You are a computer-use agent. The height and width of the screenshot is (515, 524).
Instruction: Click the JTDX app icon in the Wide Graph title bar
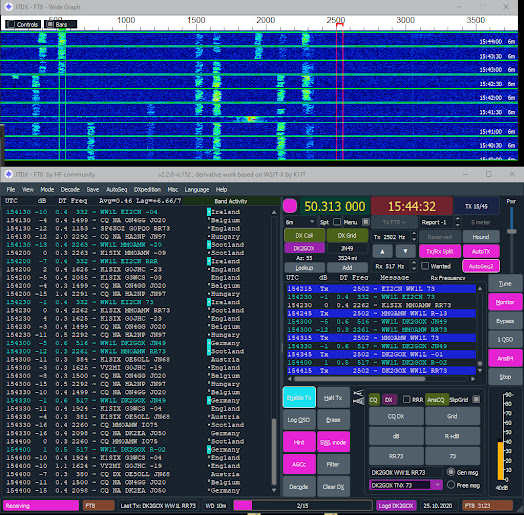pyautogui.click(x=8, y=7)
